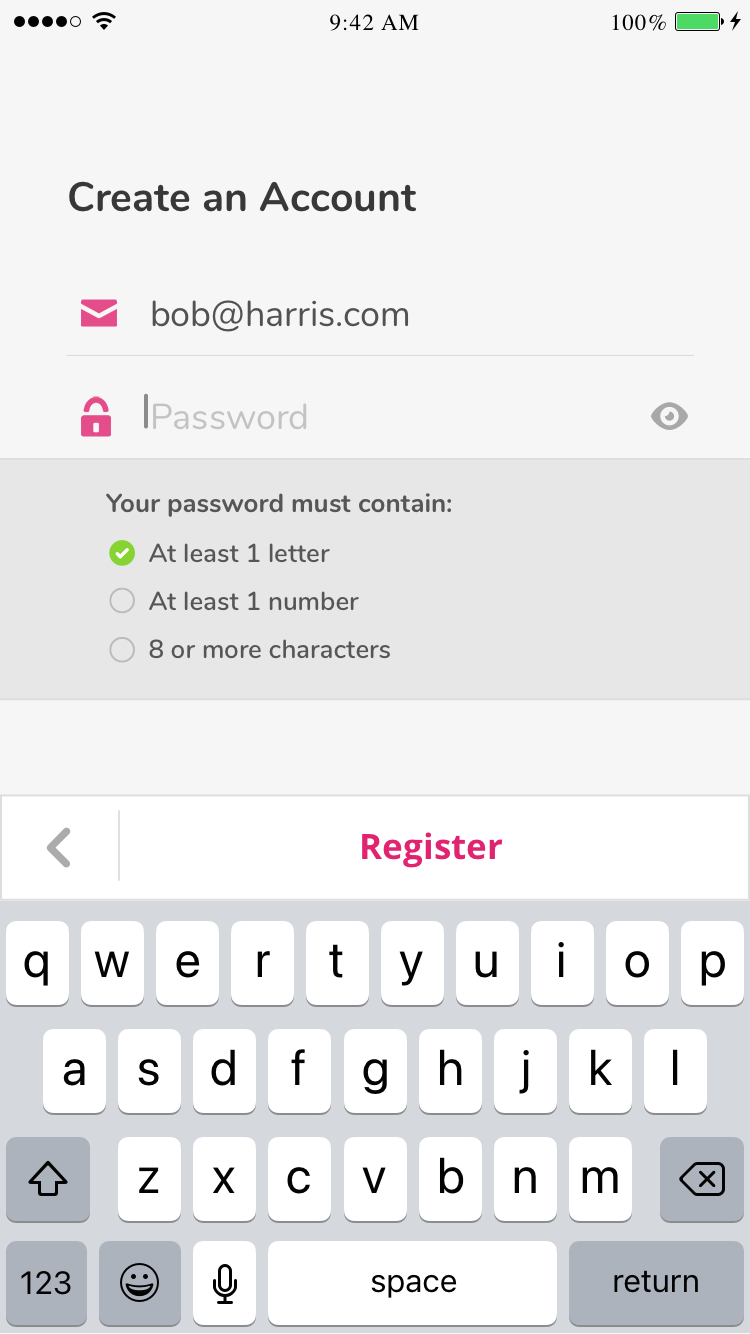Focus the Password input field
Viewport: 750px width, 1334px height.
(390, 416)
